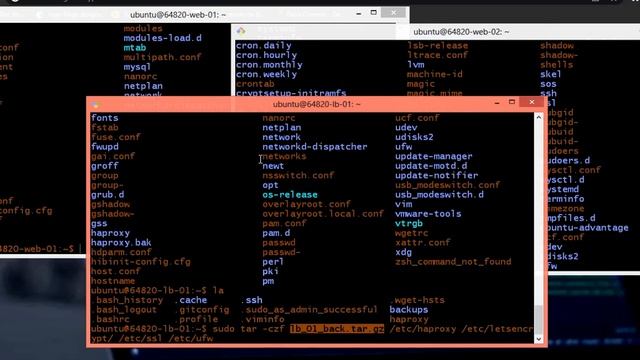Click the PuTTY icon in the lb-01 title bar
Image resolution: width=640 pixels, height=360 pixels.
[x=95, y=104]
